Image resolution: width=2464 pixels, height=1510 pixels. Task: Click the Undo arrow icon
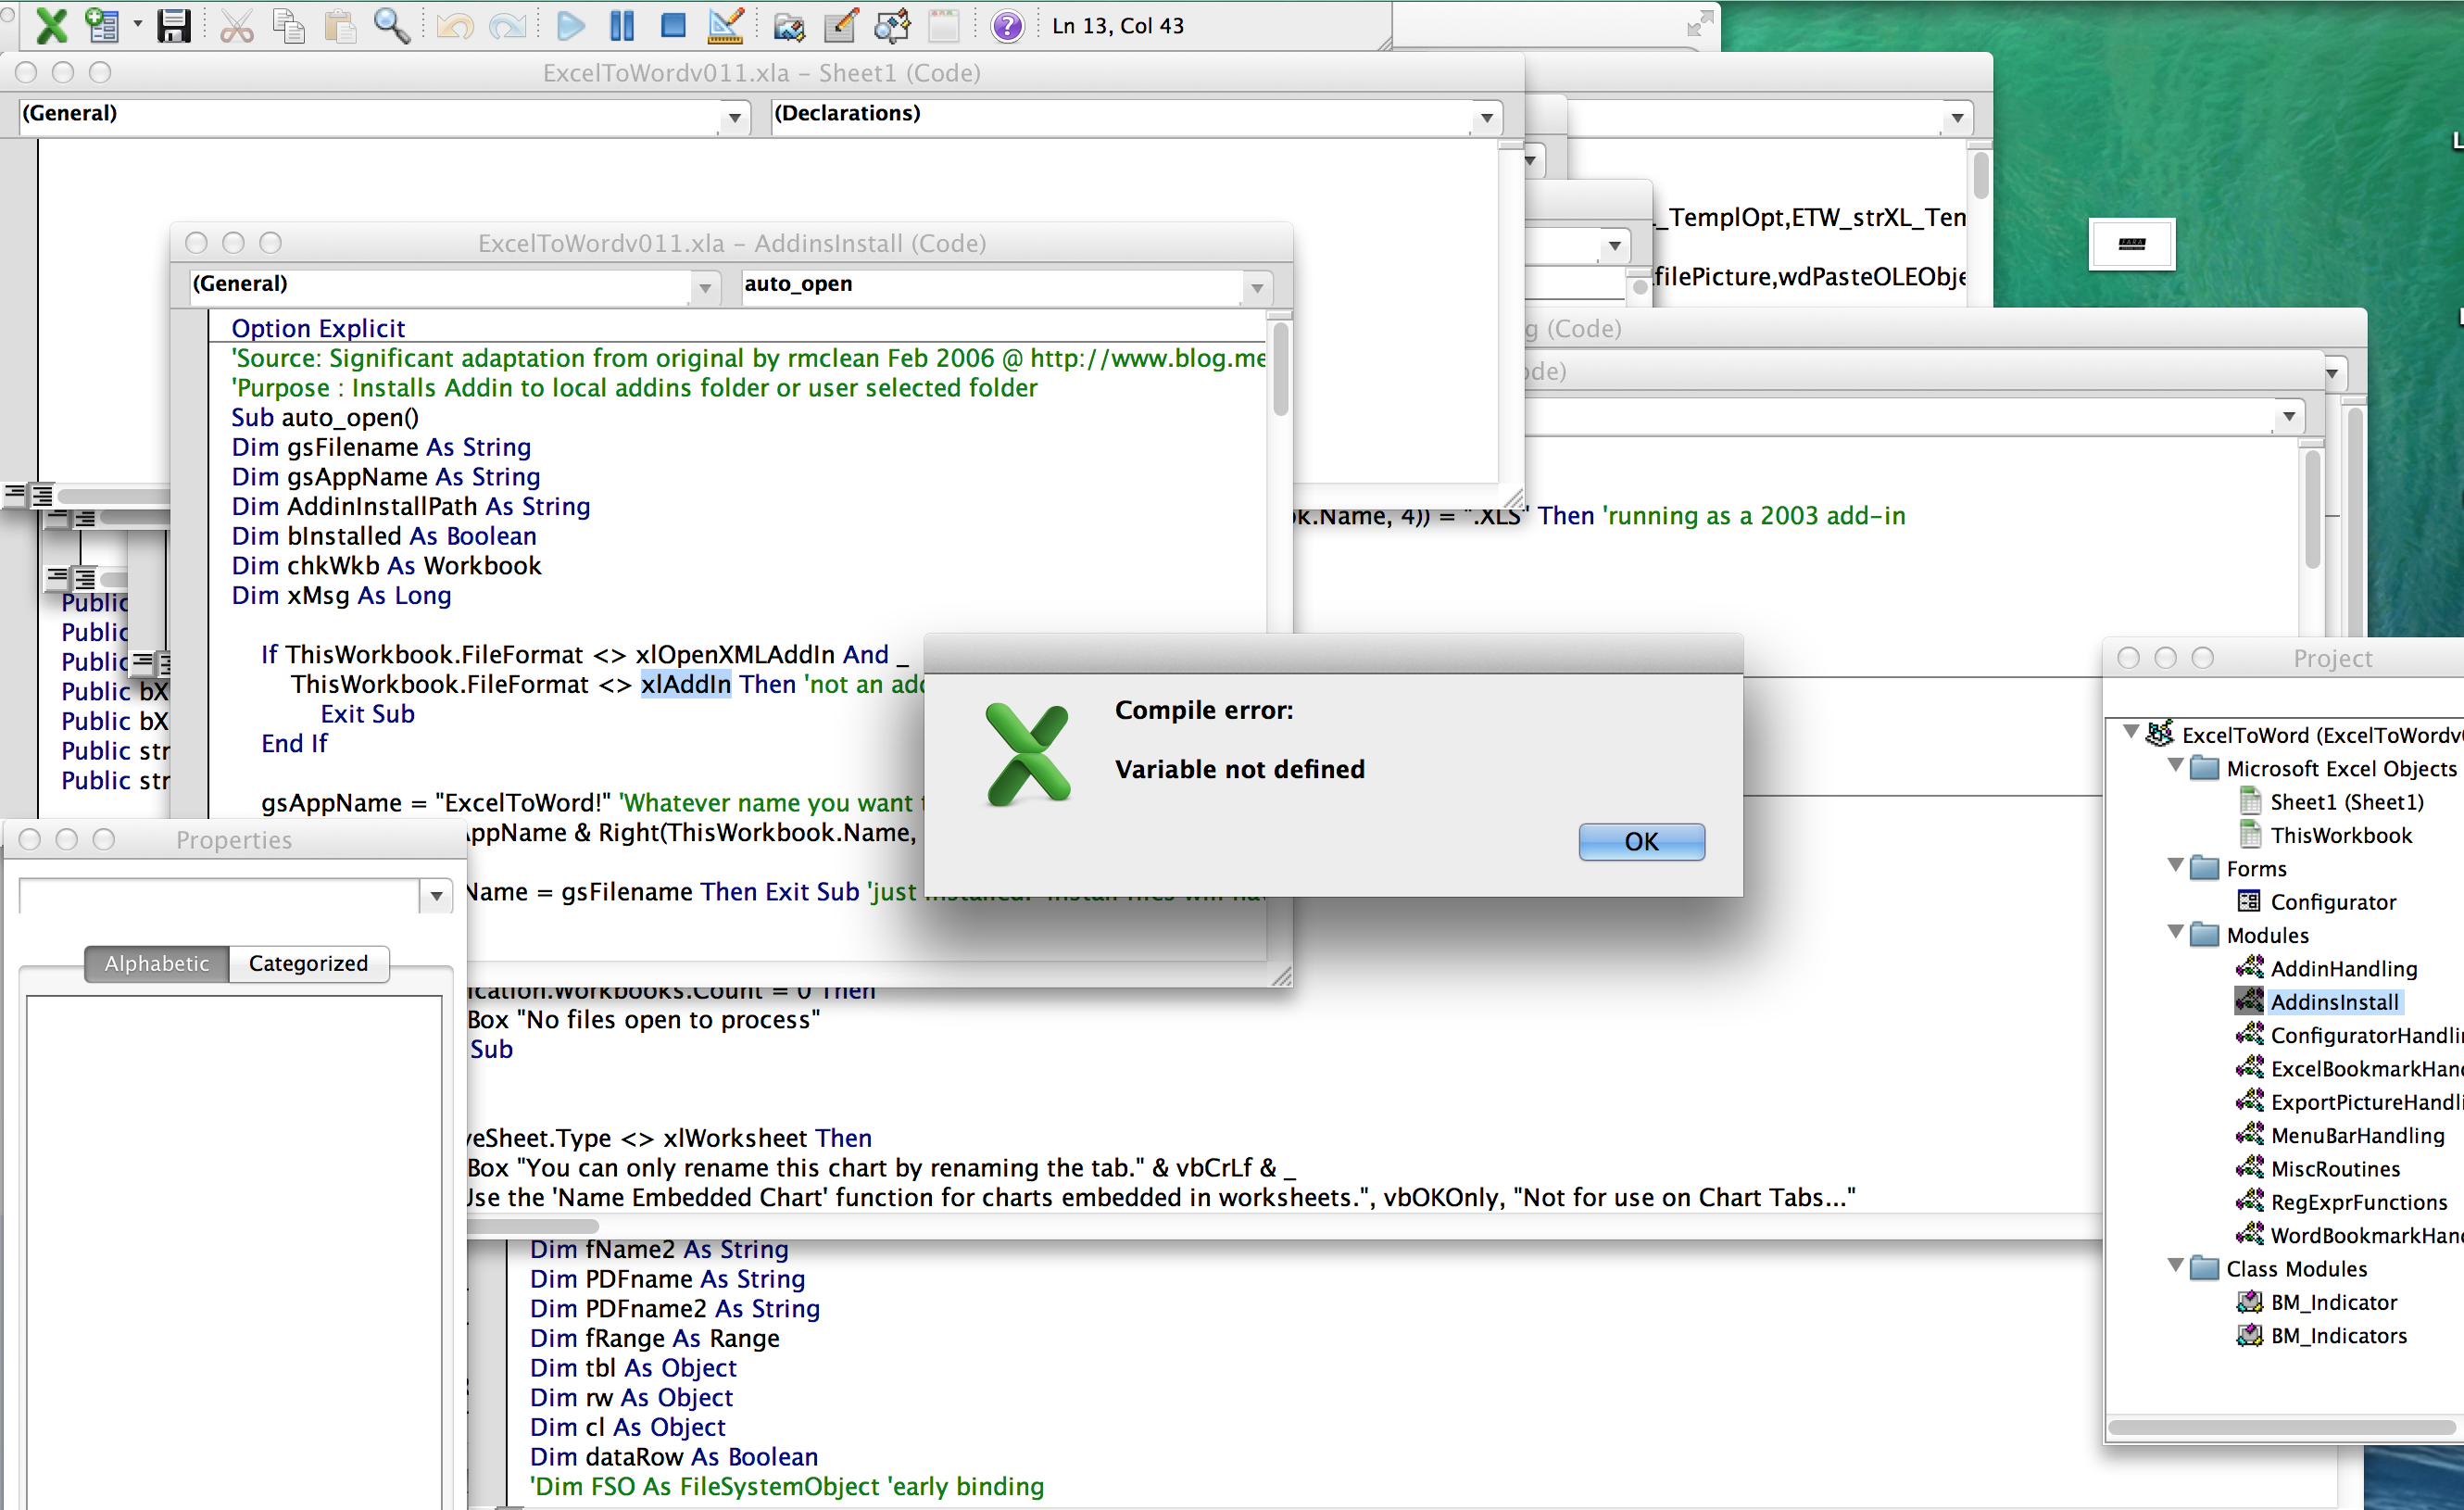pos(455,25)
